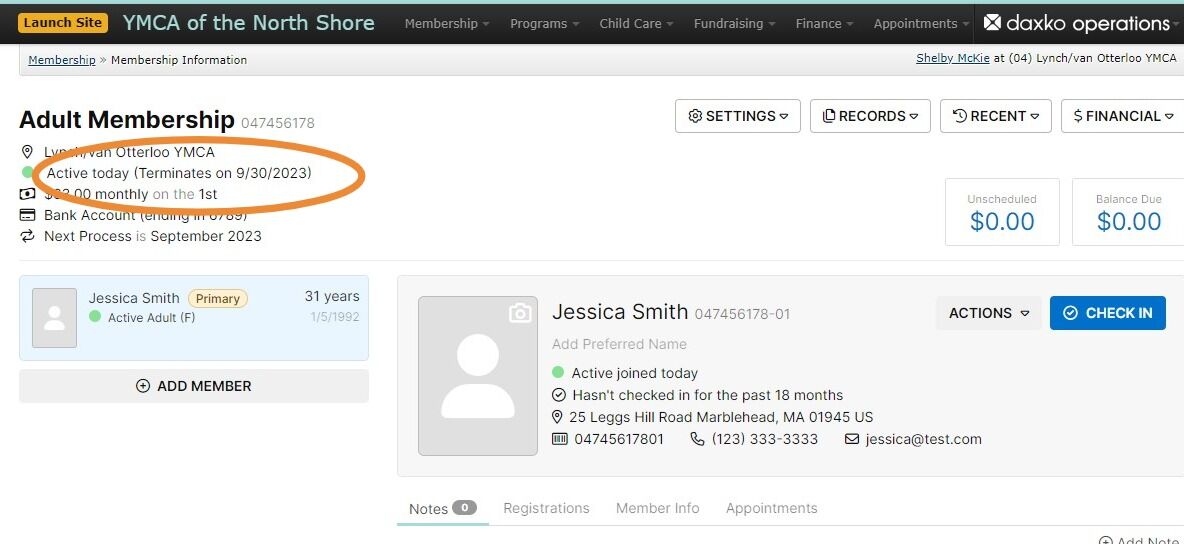Click the membership ID 047456178
The width and height of the screenshot is (1184, 544).
pyautogui.click(x=278, y=123)
